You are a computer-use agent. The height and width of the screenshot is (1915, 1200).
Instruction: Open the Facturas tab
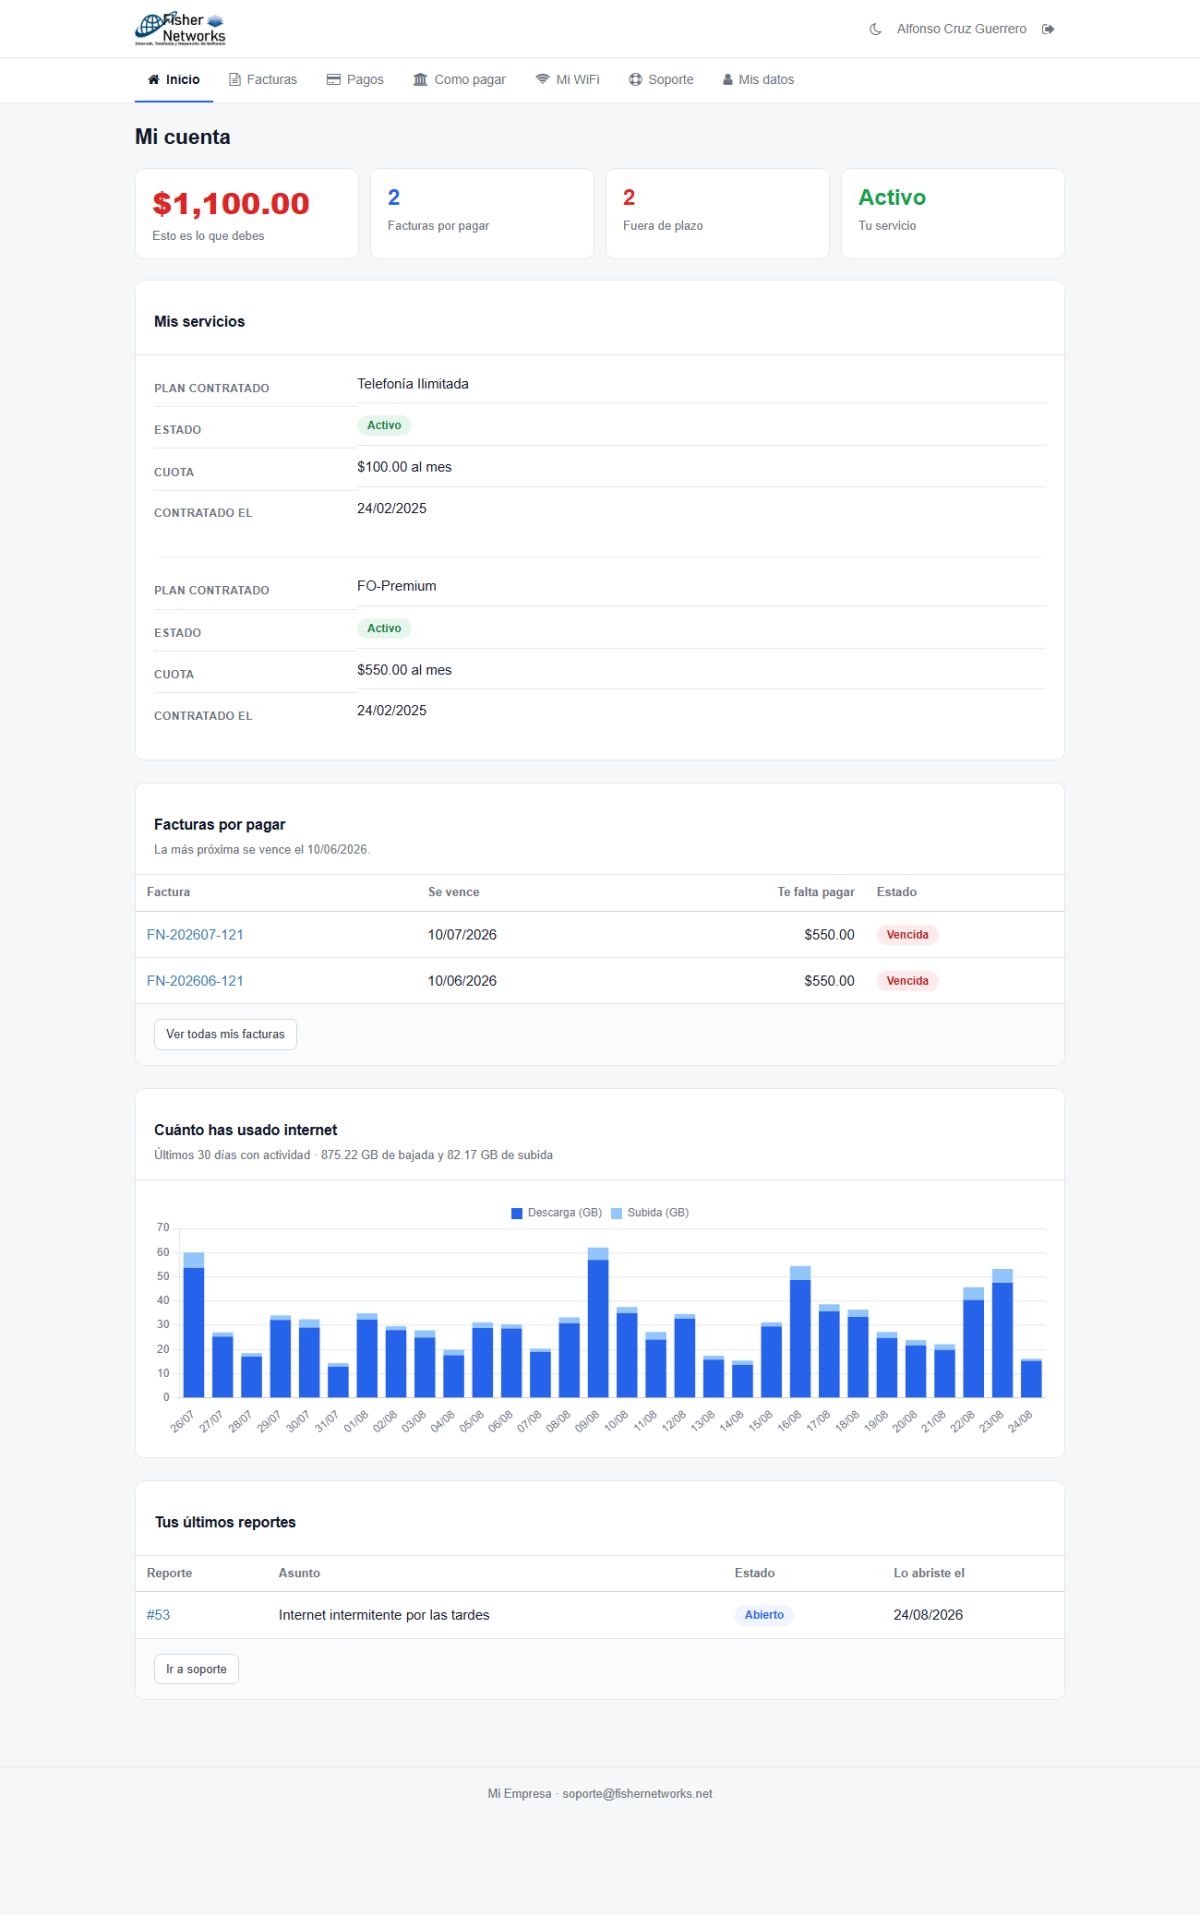pos(263,80)
